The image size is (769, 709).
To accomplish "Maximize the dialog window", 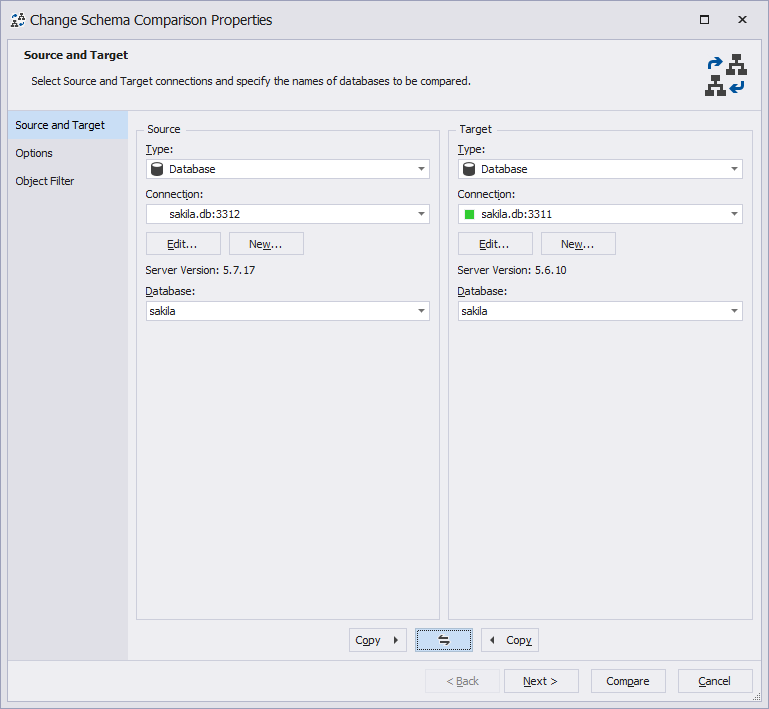I will tap(704, 20).
